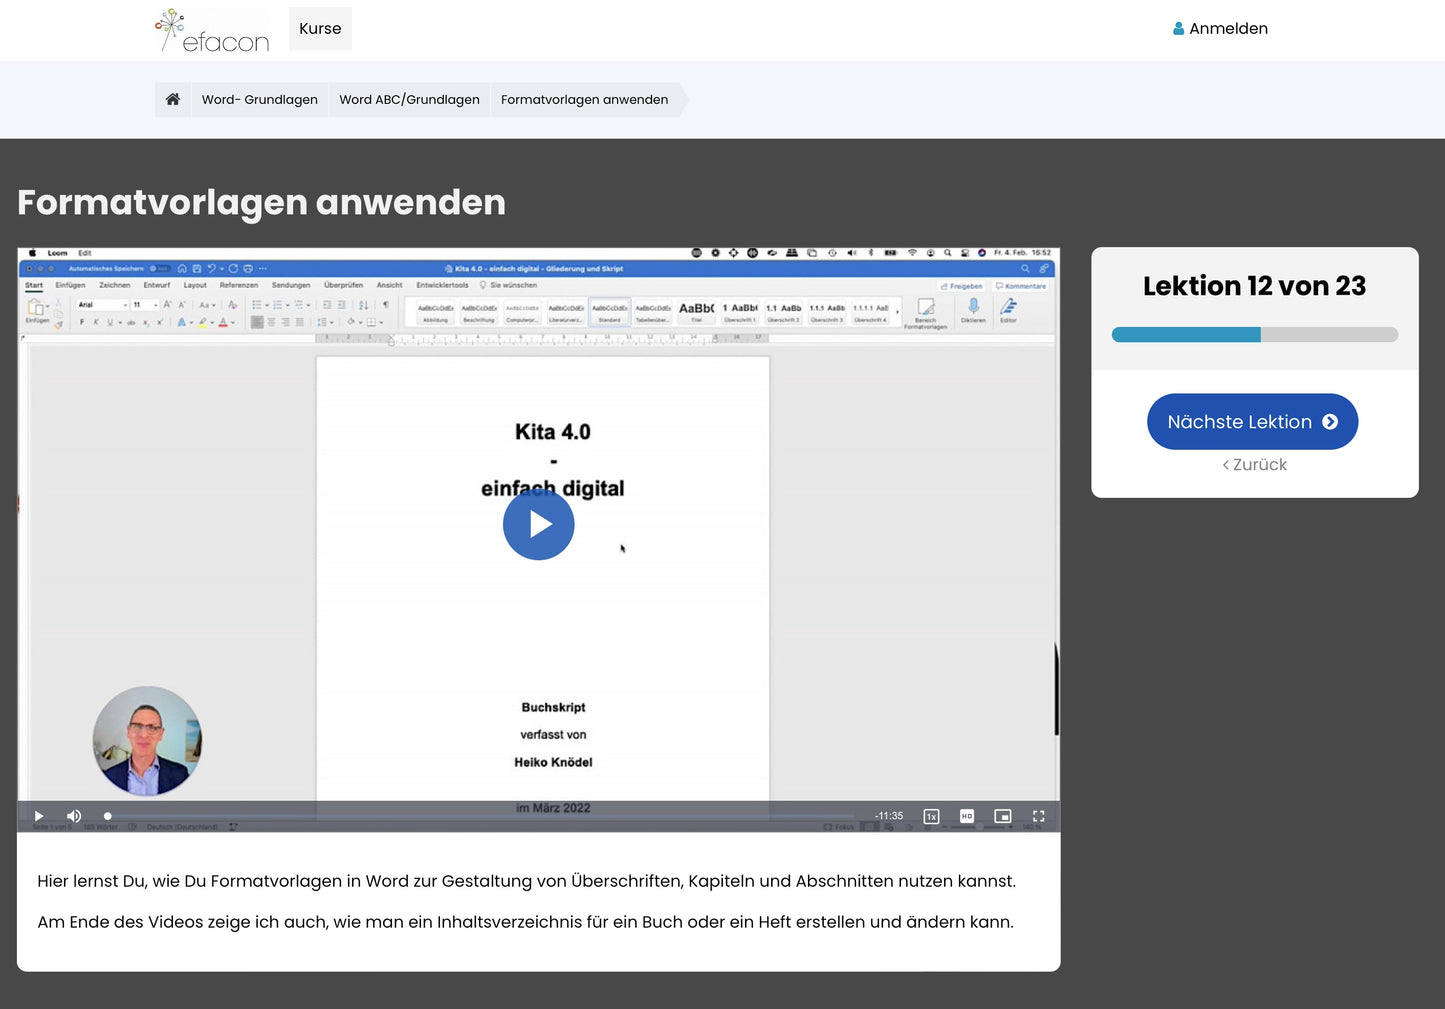Enter fullscreen video mode
1445x1009 pixels.
(x=1039, y=816)
